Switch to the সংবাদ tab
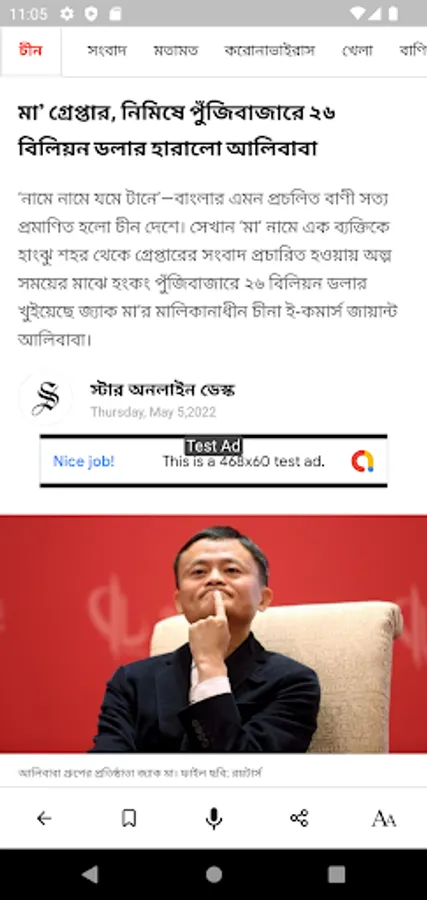 [107, 51]
